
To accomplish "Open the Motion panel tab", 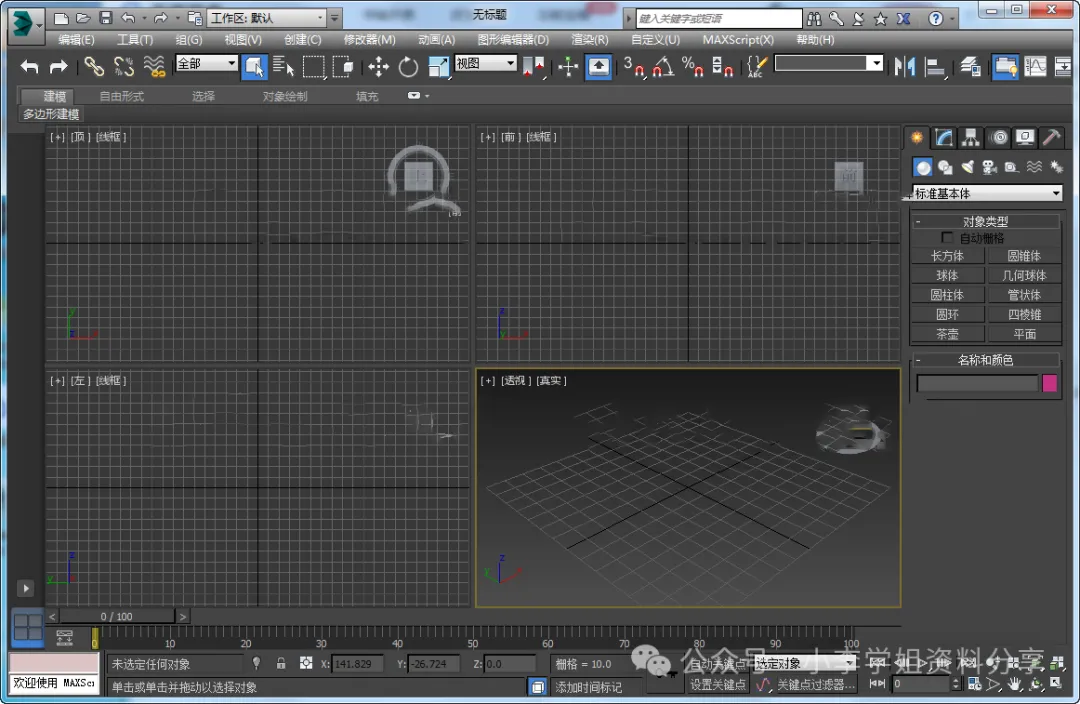I will pyautogui.click(x=998, y=138).
